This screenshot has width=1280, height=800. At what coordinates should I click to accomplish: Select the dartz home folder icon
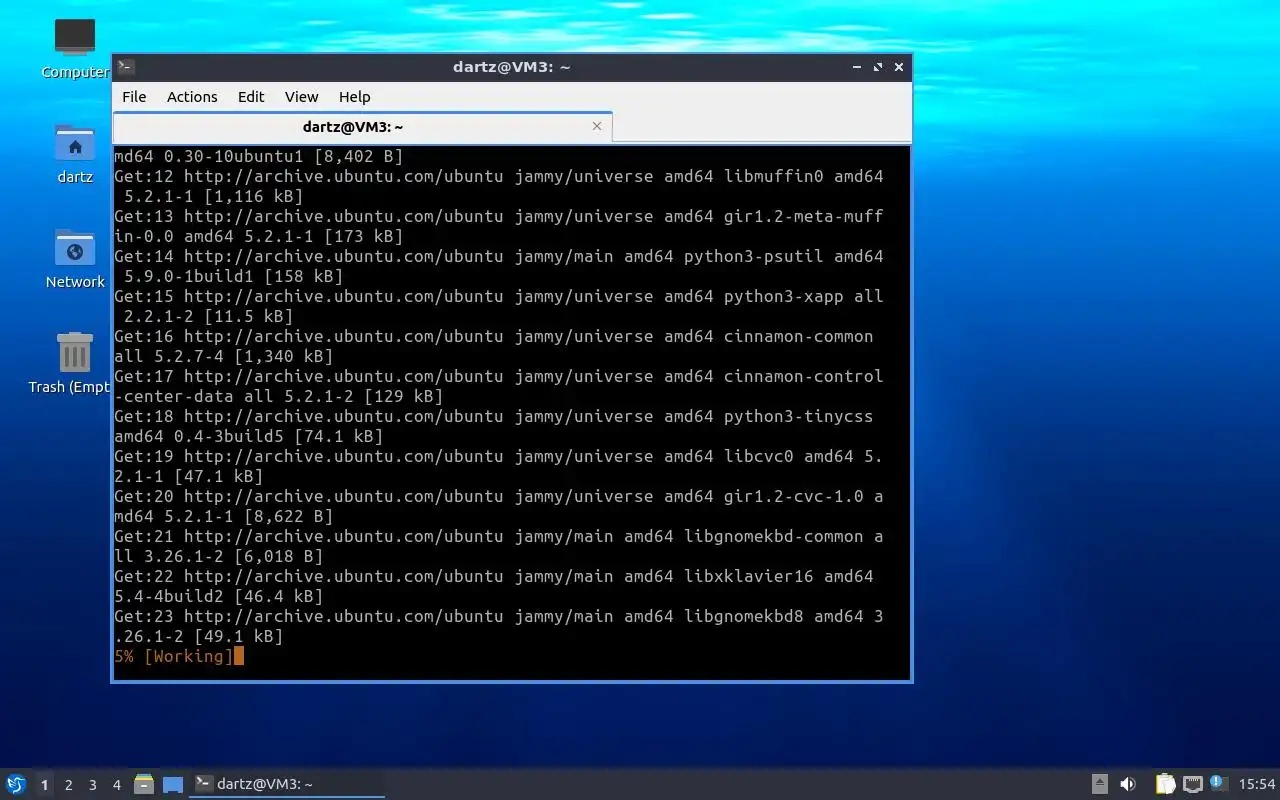pos(75,154)
